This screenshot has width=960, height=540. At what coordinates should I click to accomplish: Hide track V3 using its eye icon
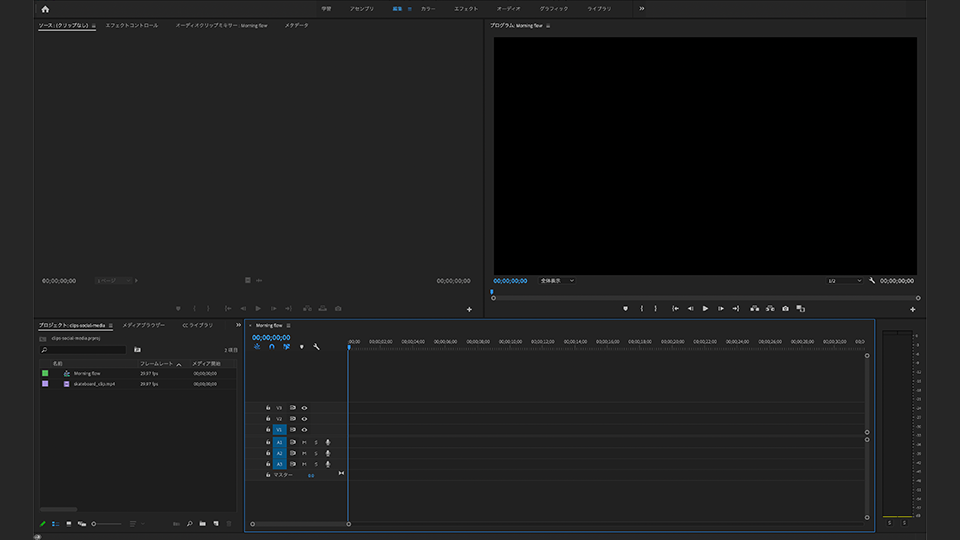click(x=304, y=408)
